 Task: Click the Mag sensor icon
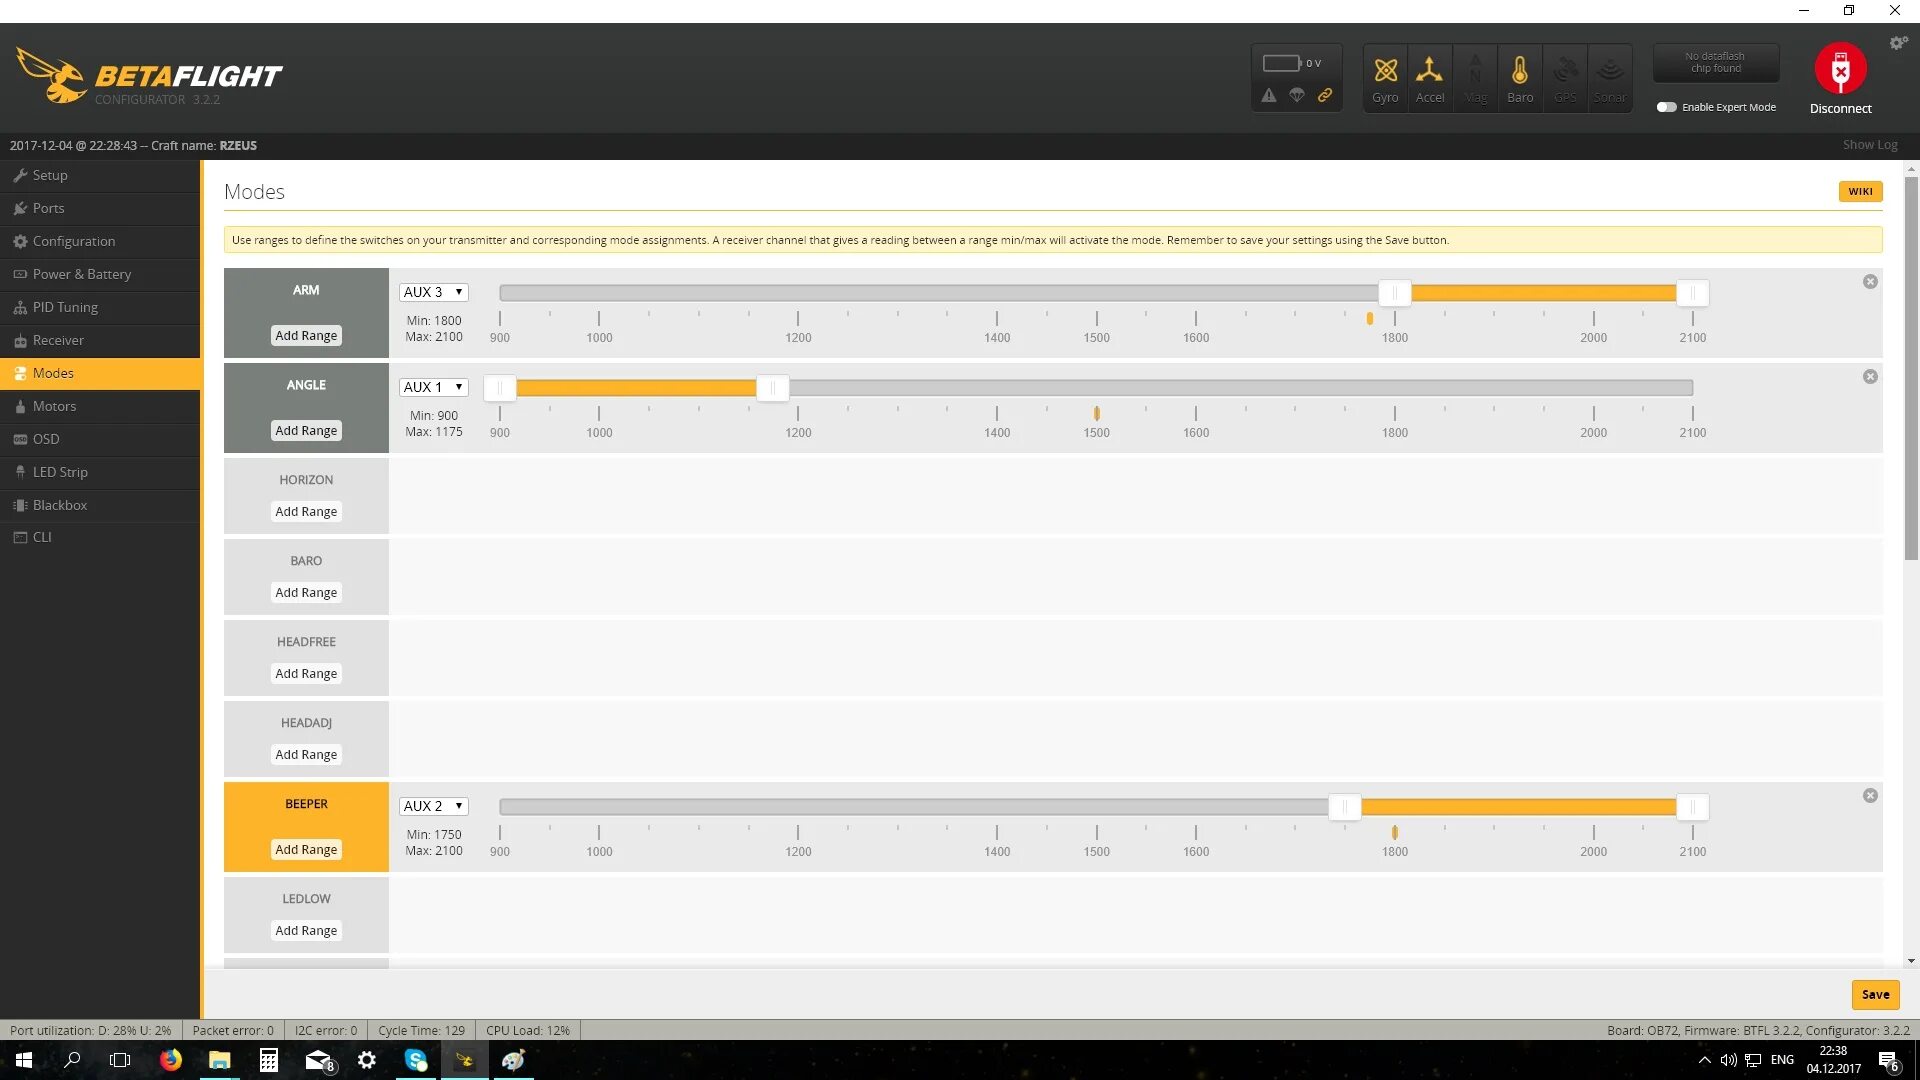point(1475,78)
